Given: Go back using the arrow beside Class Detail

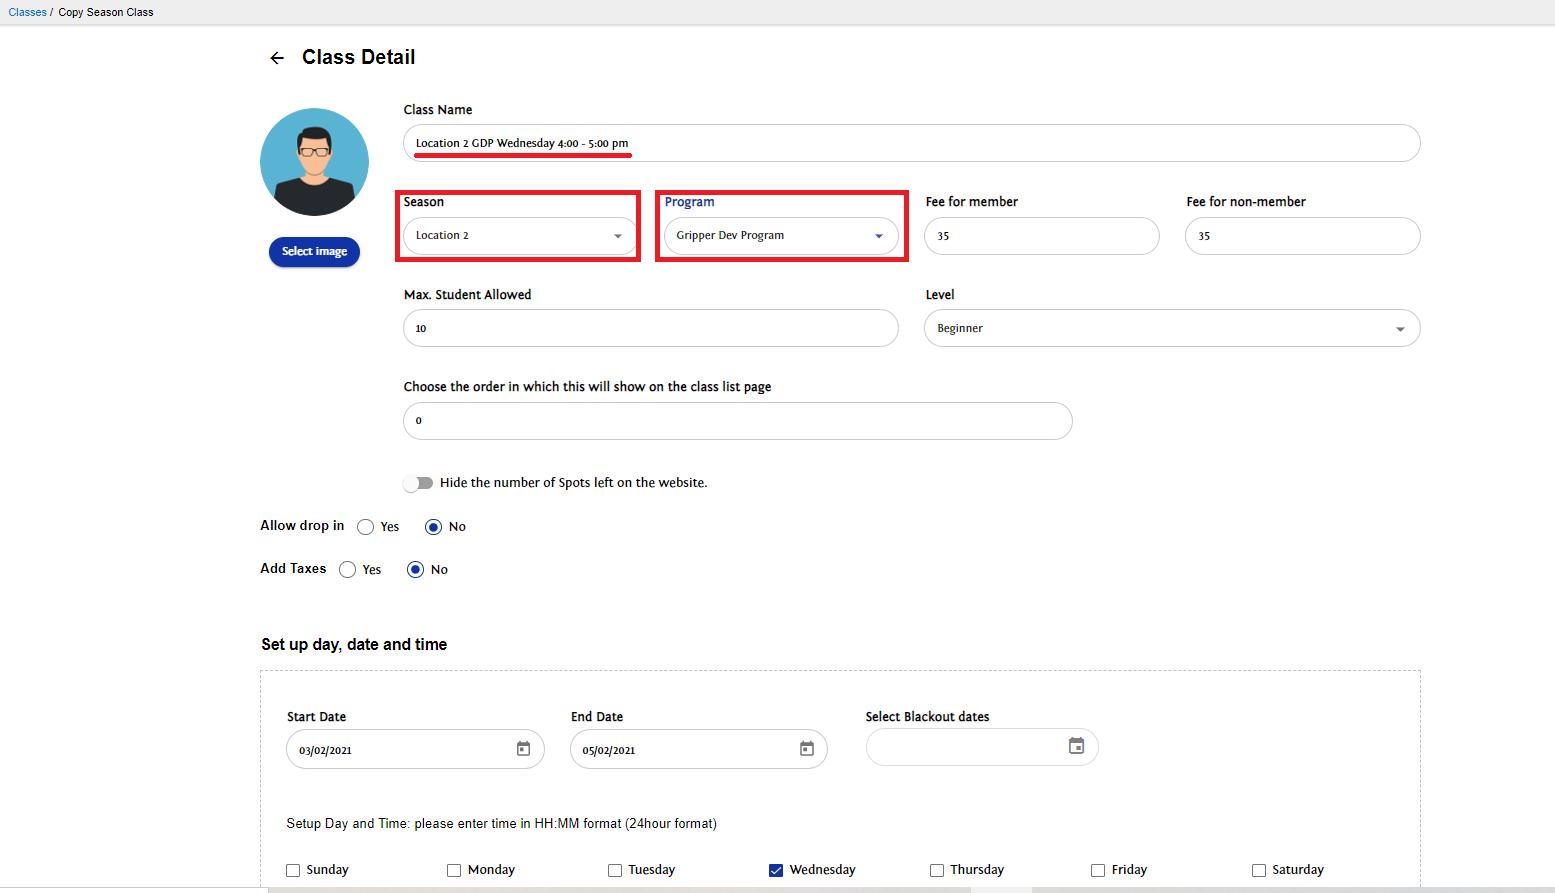Looking at the screenshot, I should click(277, 58).
